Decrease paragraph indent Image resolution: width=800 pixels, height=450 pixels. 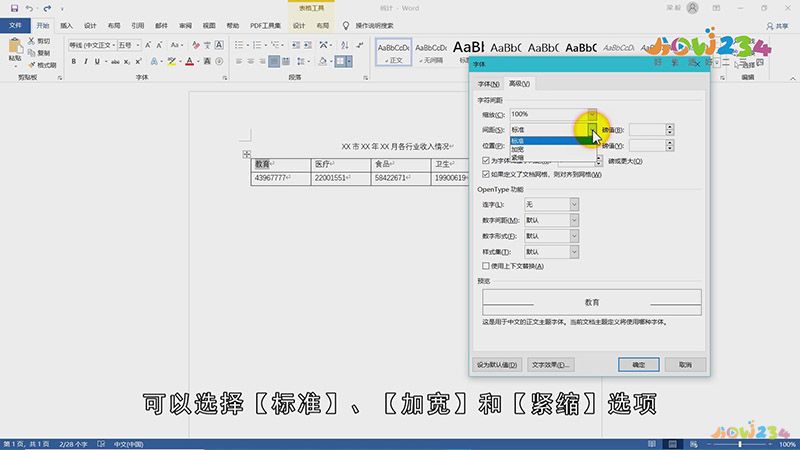[296, 45]
